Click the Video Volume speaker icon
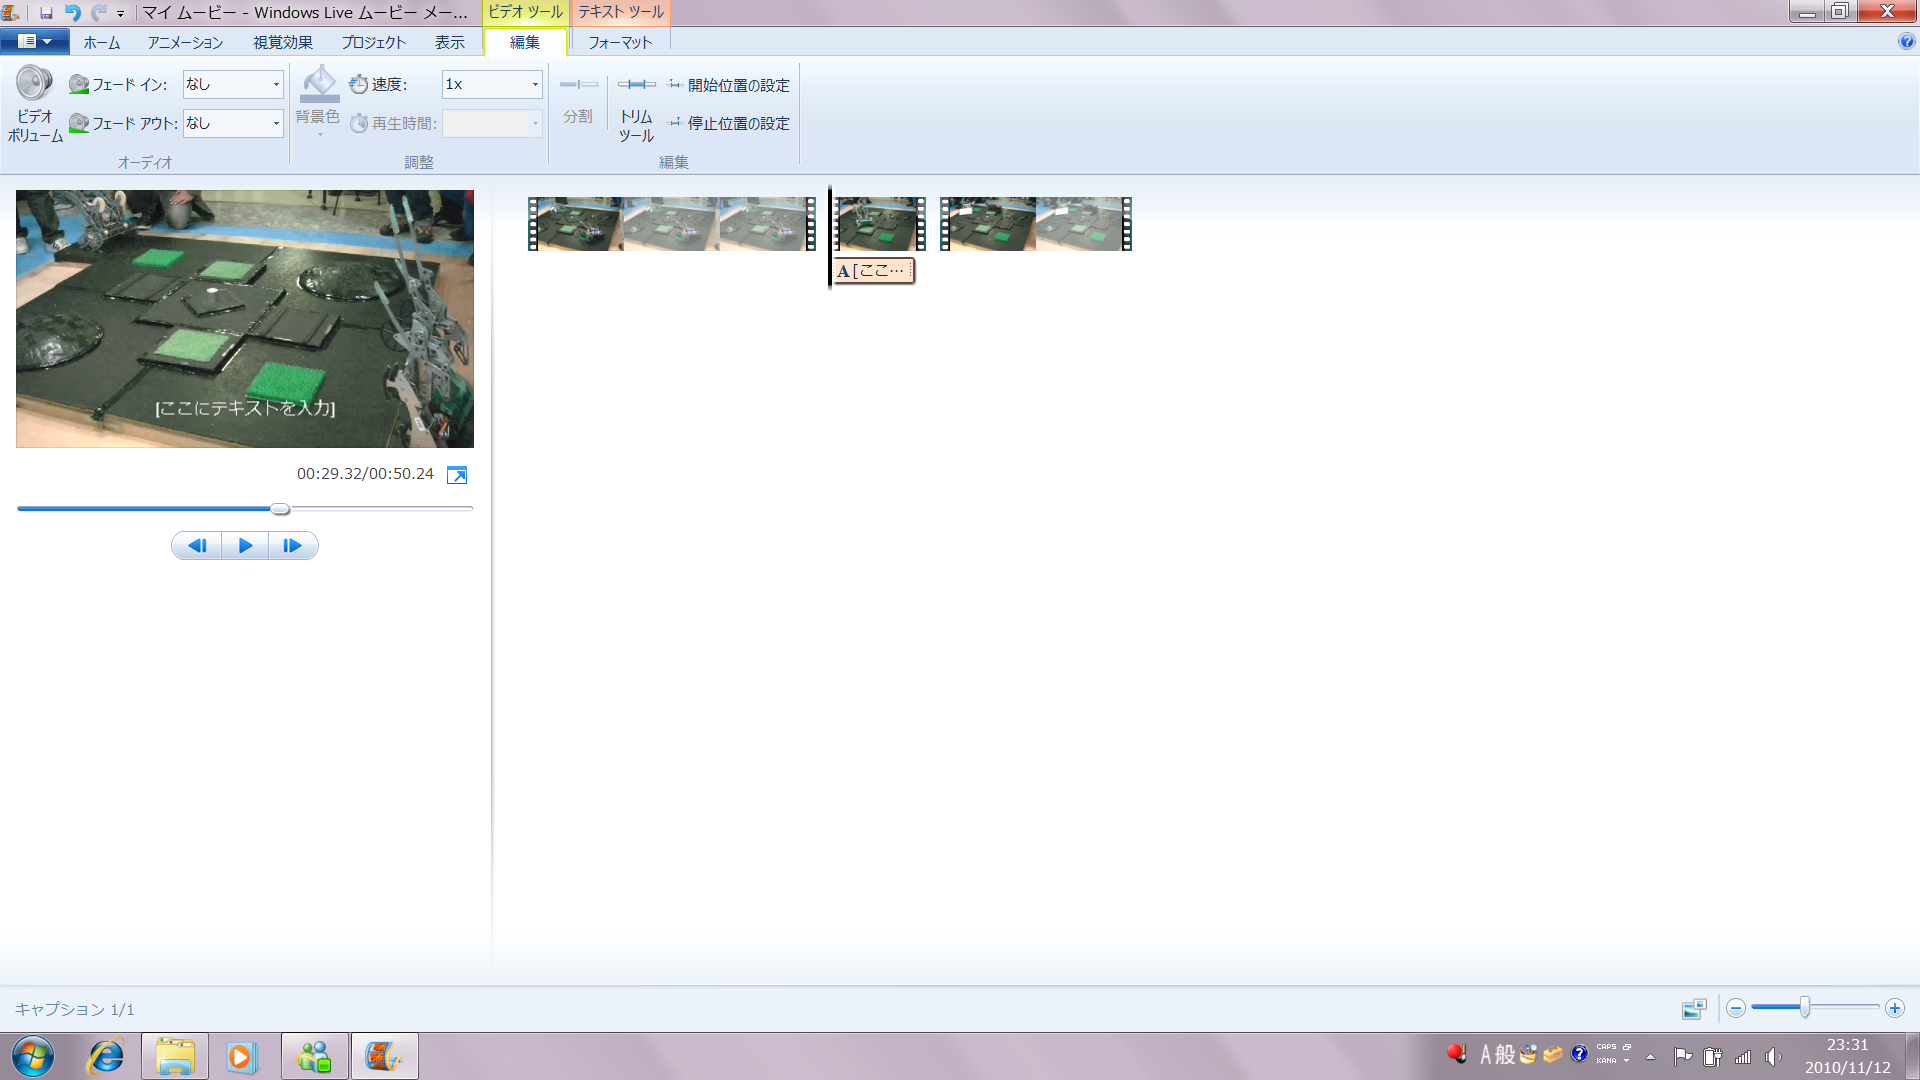Image resolution: width=1920 pixels, height=1080 pixels. click(x=34, y=84)
